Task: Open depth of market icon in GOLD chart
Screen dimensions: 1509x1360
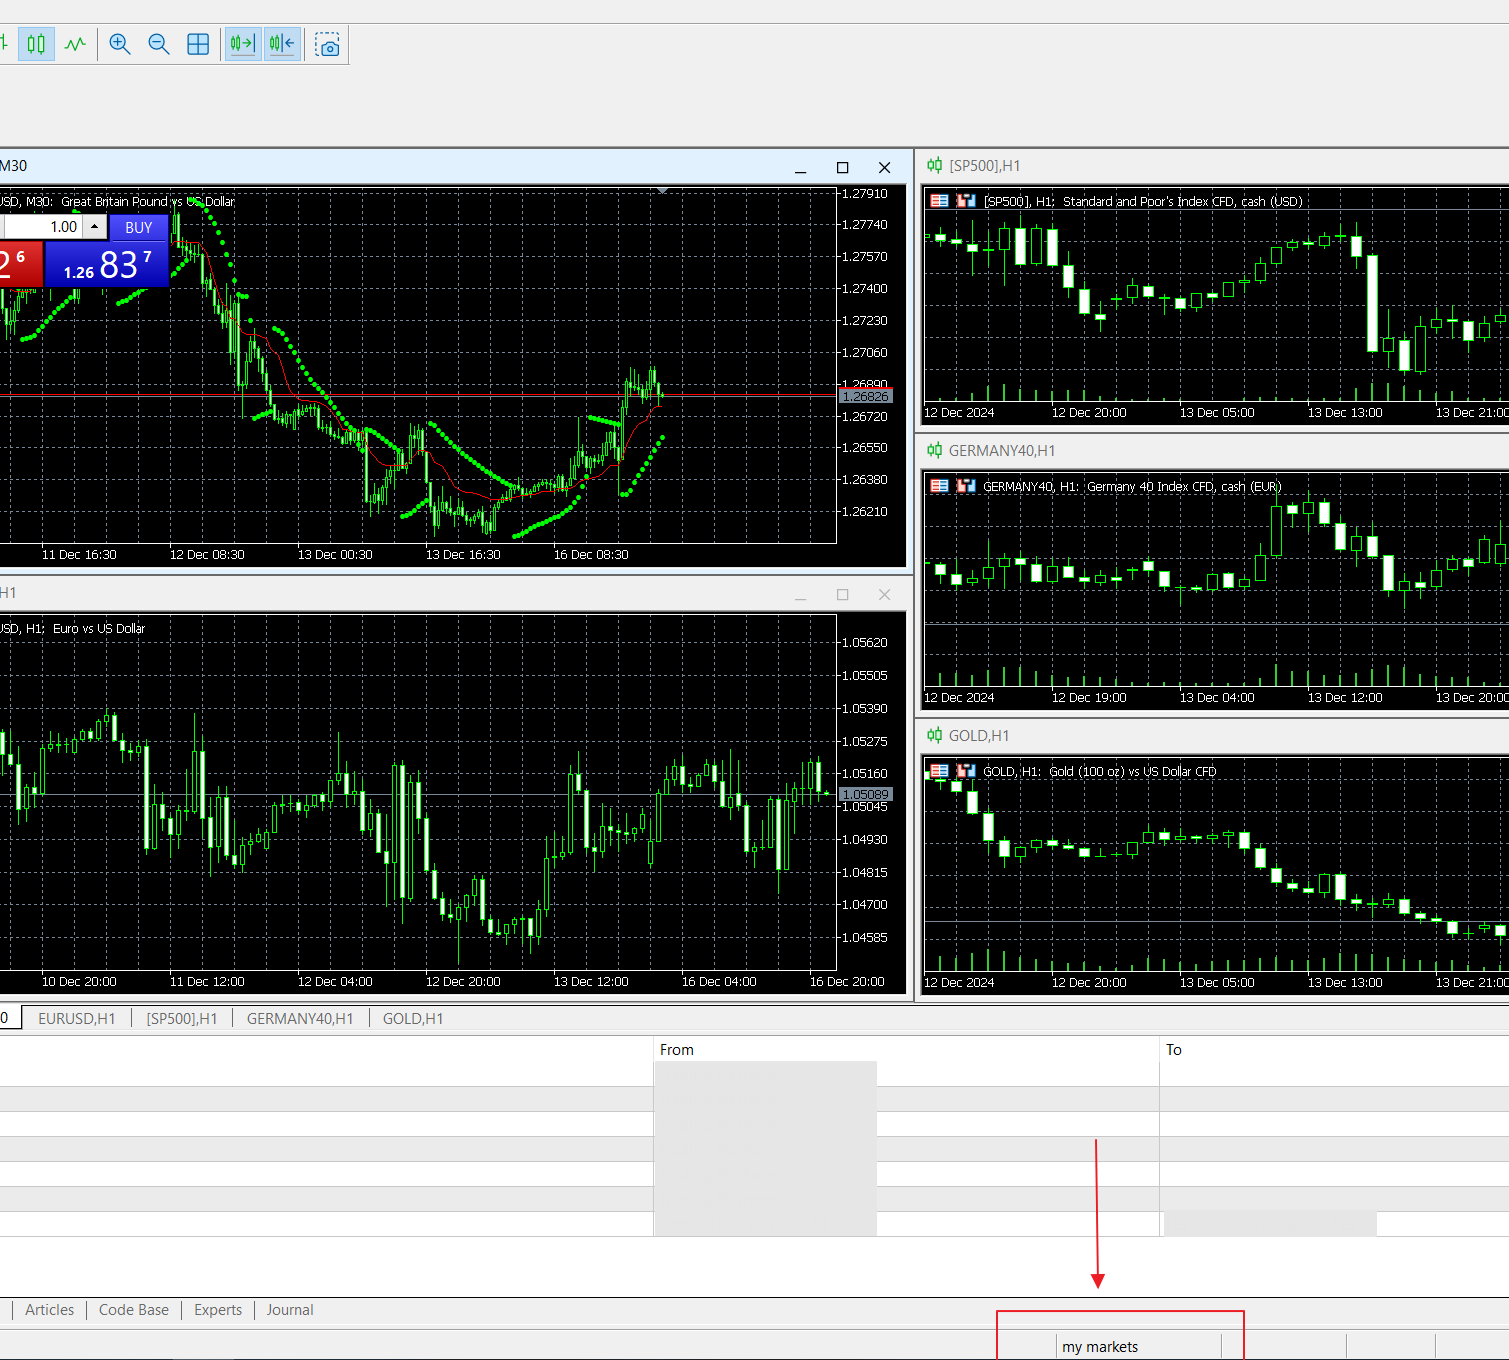Action: pos(940,771)
